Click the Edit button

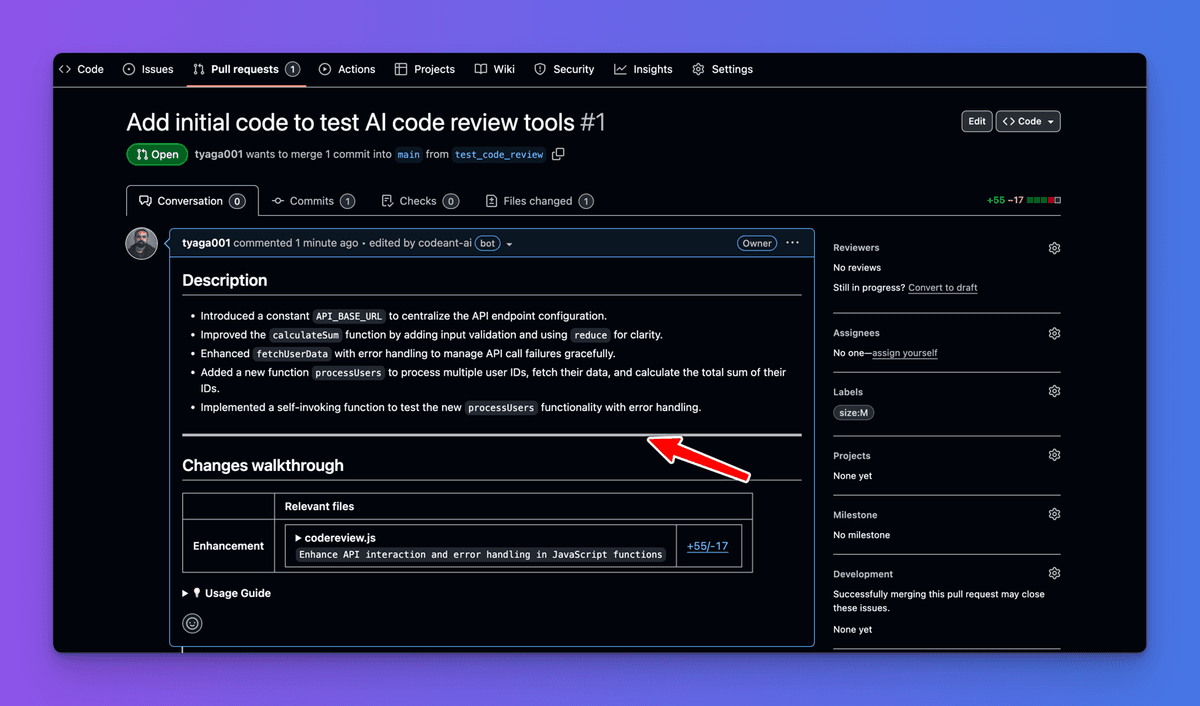[976, 121]
